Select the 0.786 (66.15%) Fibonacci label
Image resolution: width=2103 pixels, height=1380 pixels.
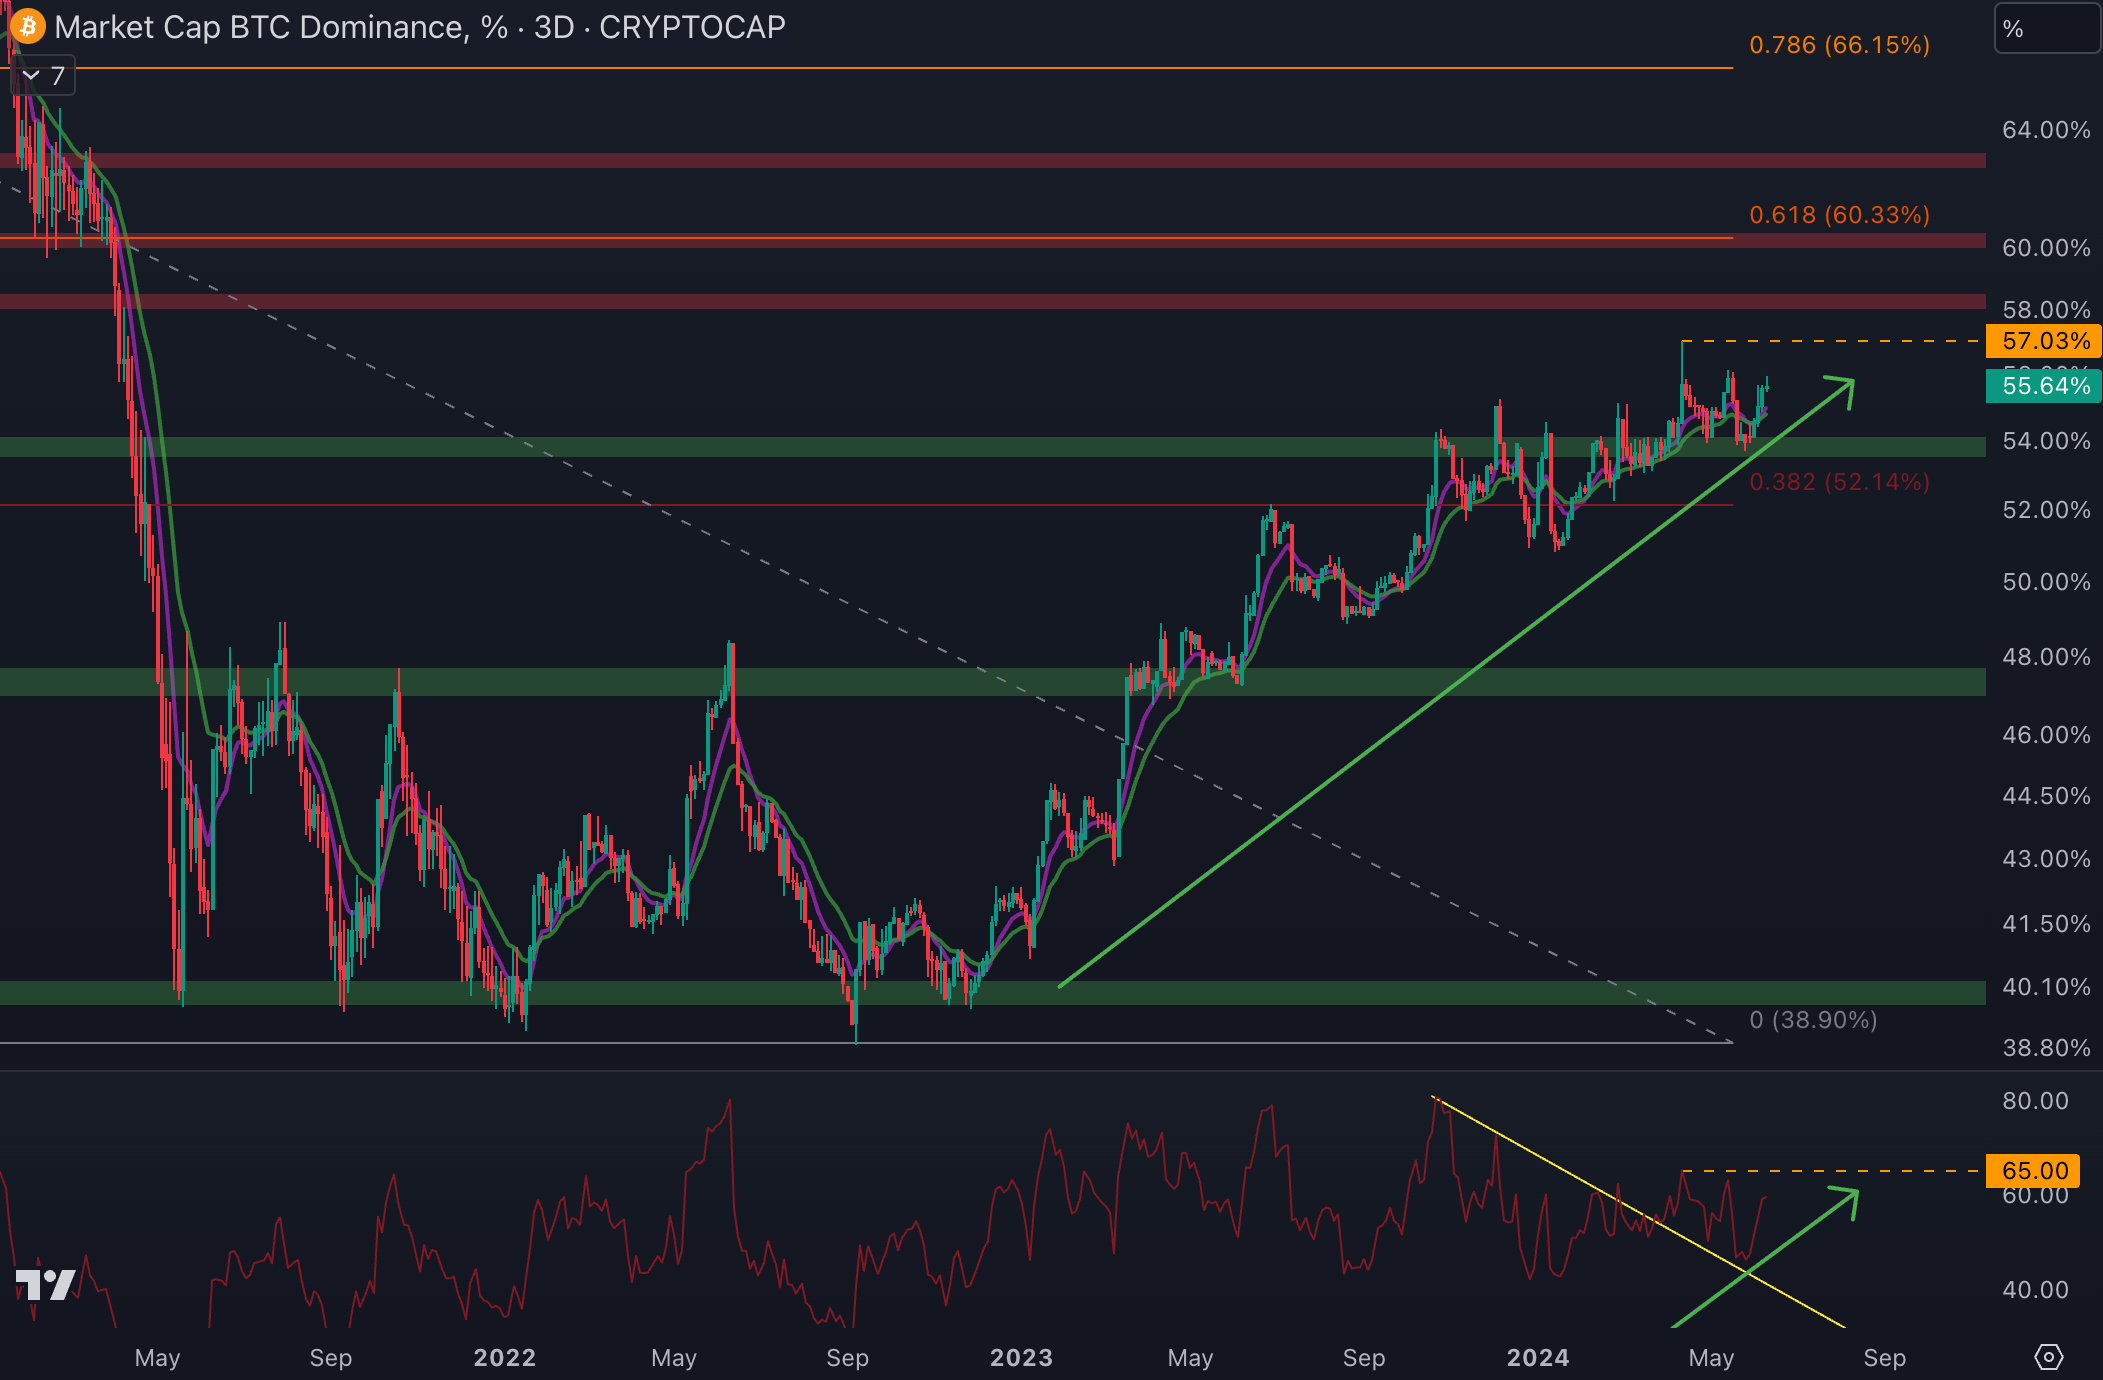[1839, 45]
